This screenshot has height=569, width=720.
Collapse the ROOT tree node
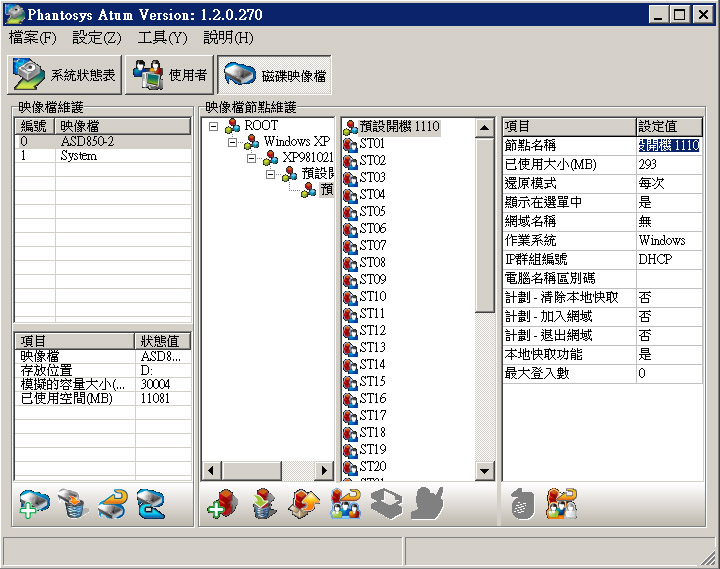213,126
